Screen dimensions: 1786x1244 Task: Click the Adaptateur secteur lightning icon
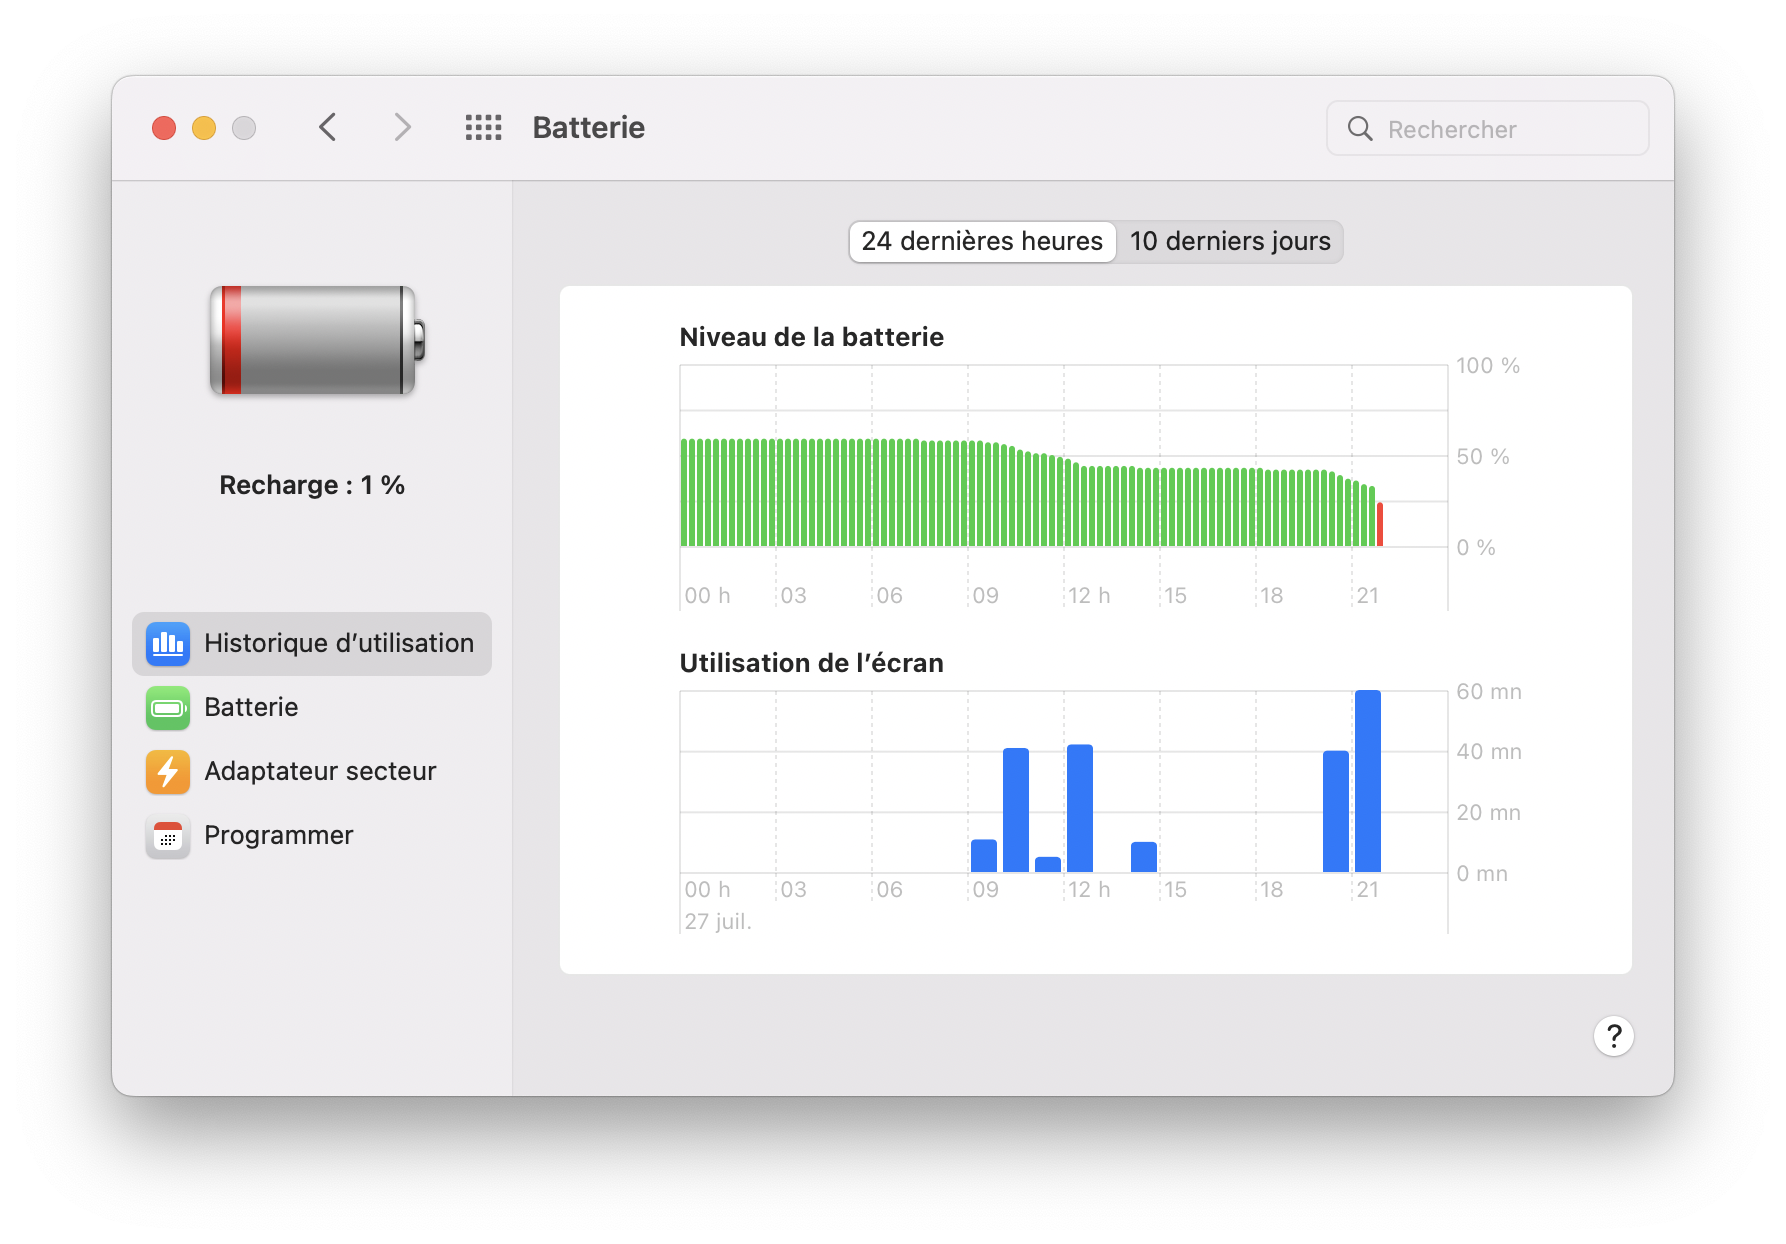(x=167, y=772)
